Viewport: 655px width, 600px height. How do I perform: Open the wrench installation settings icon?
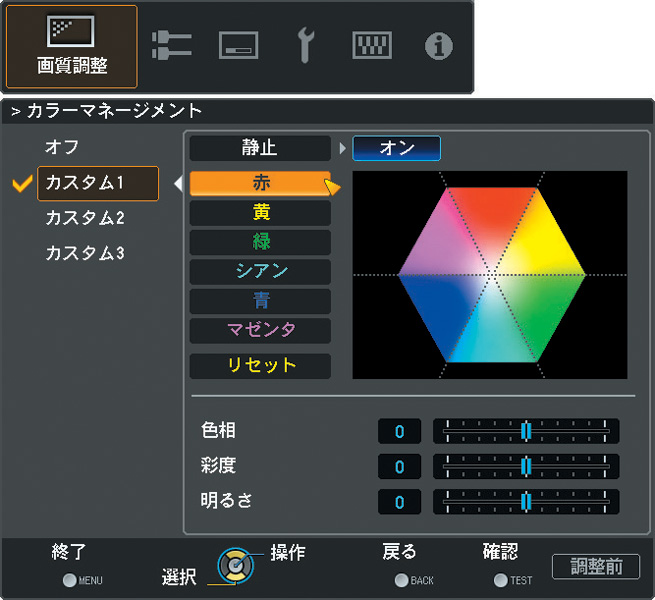(306, 46)
